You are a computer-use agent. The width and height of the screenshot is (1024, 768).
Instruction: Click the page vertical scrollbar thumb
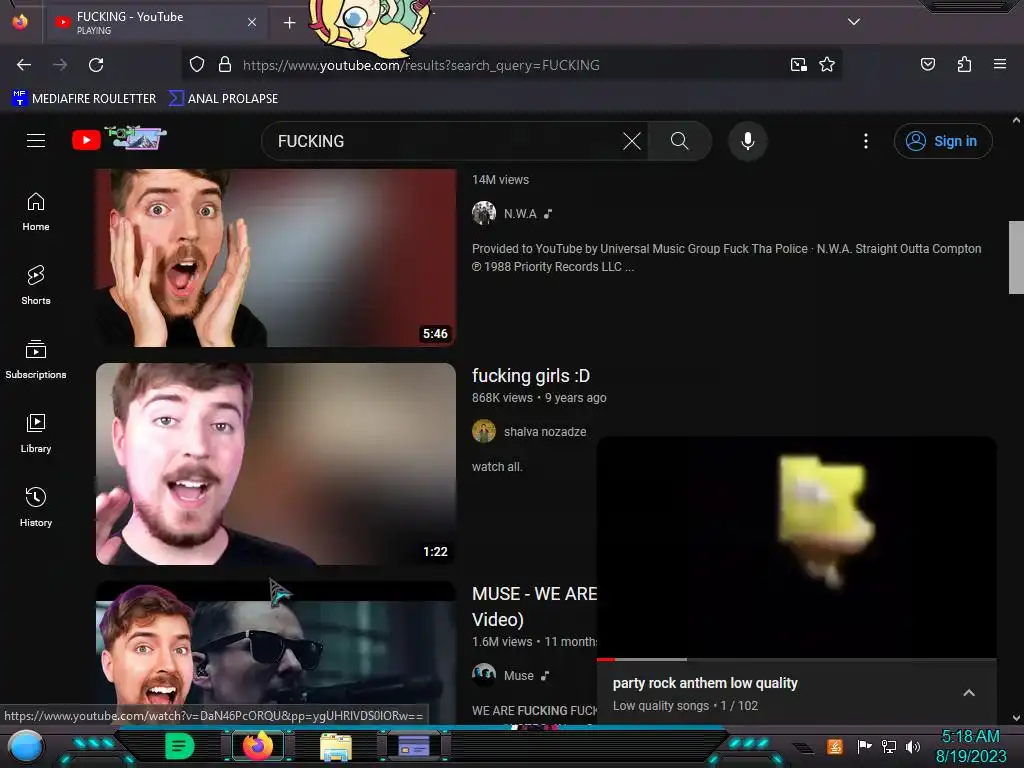(1016, 257)
